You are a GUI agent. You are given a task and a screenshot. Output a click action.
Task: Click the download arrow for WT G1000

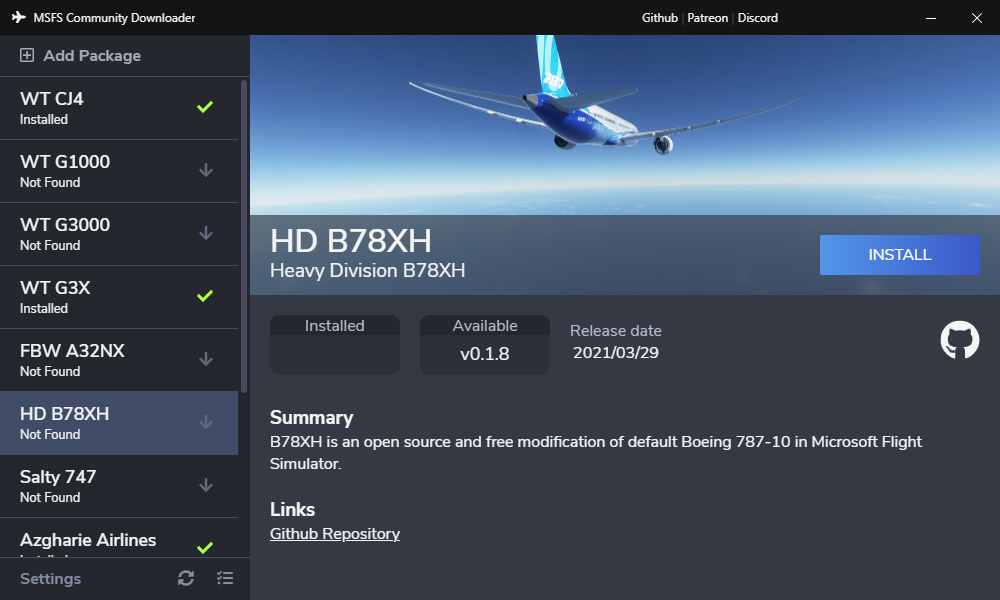pos(205,170)
